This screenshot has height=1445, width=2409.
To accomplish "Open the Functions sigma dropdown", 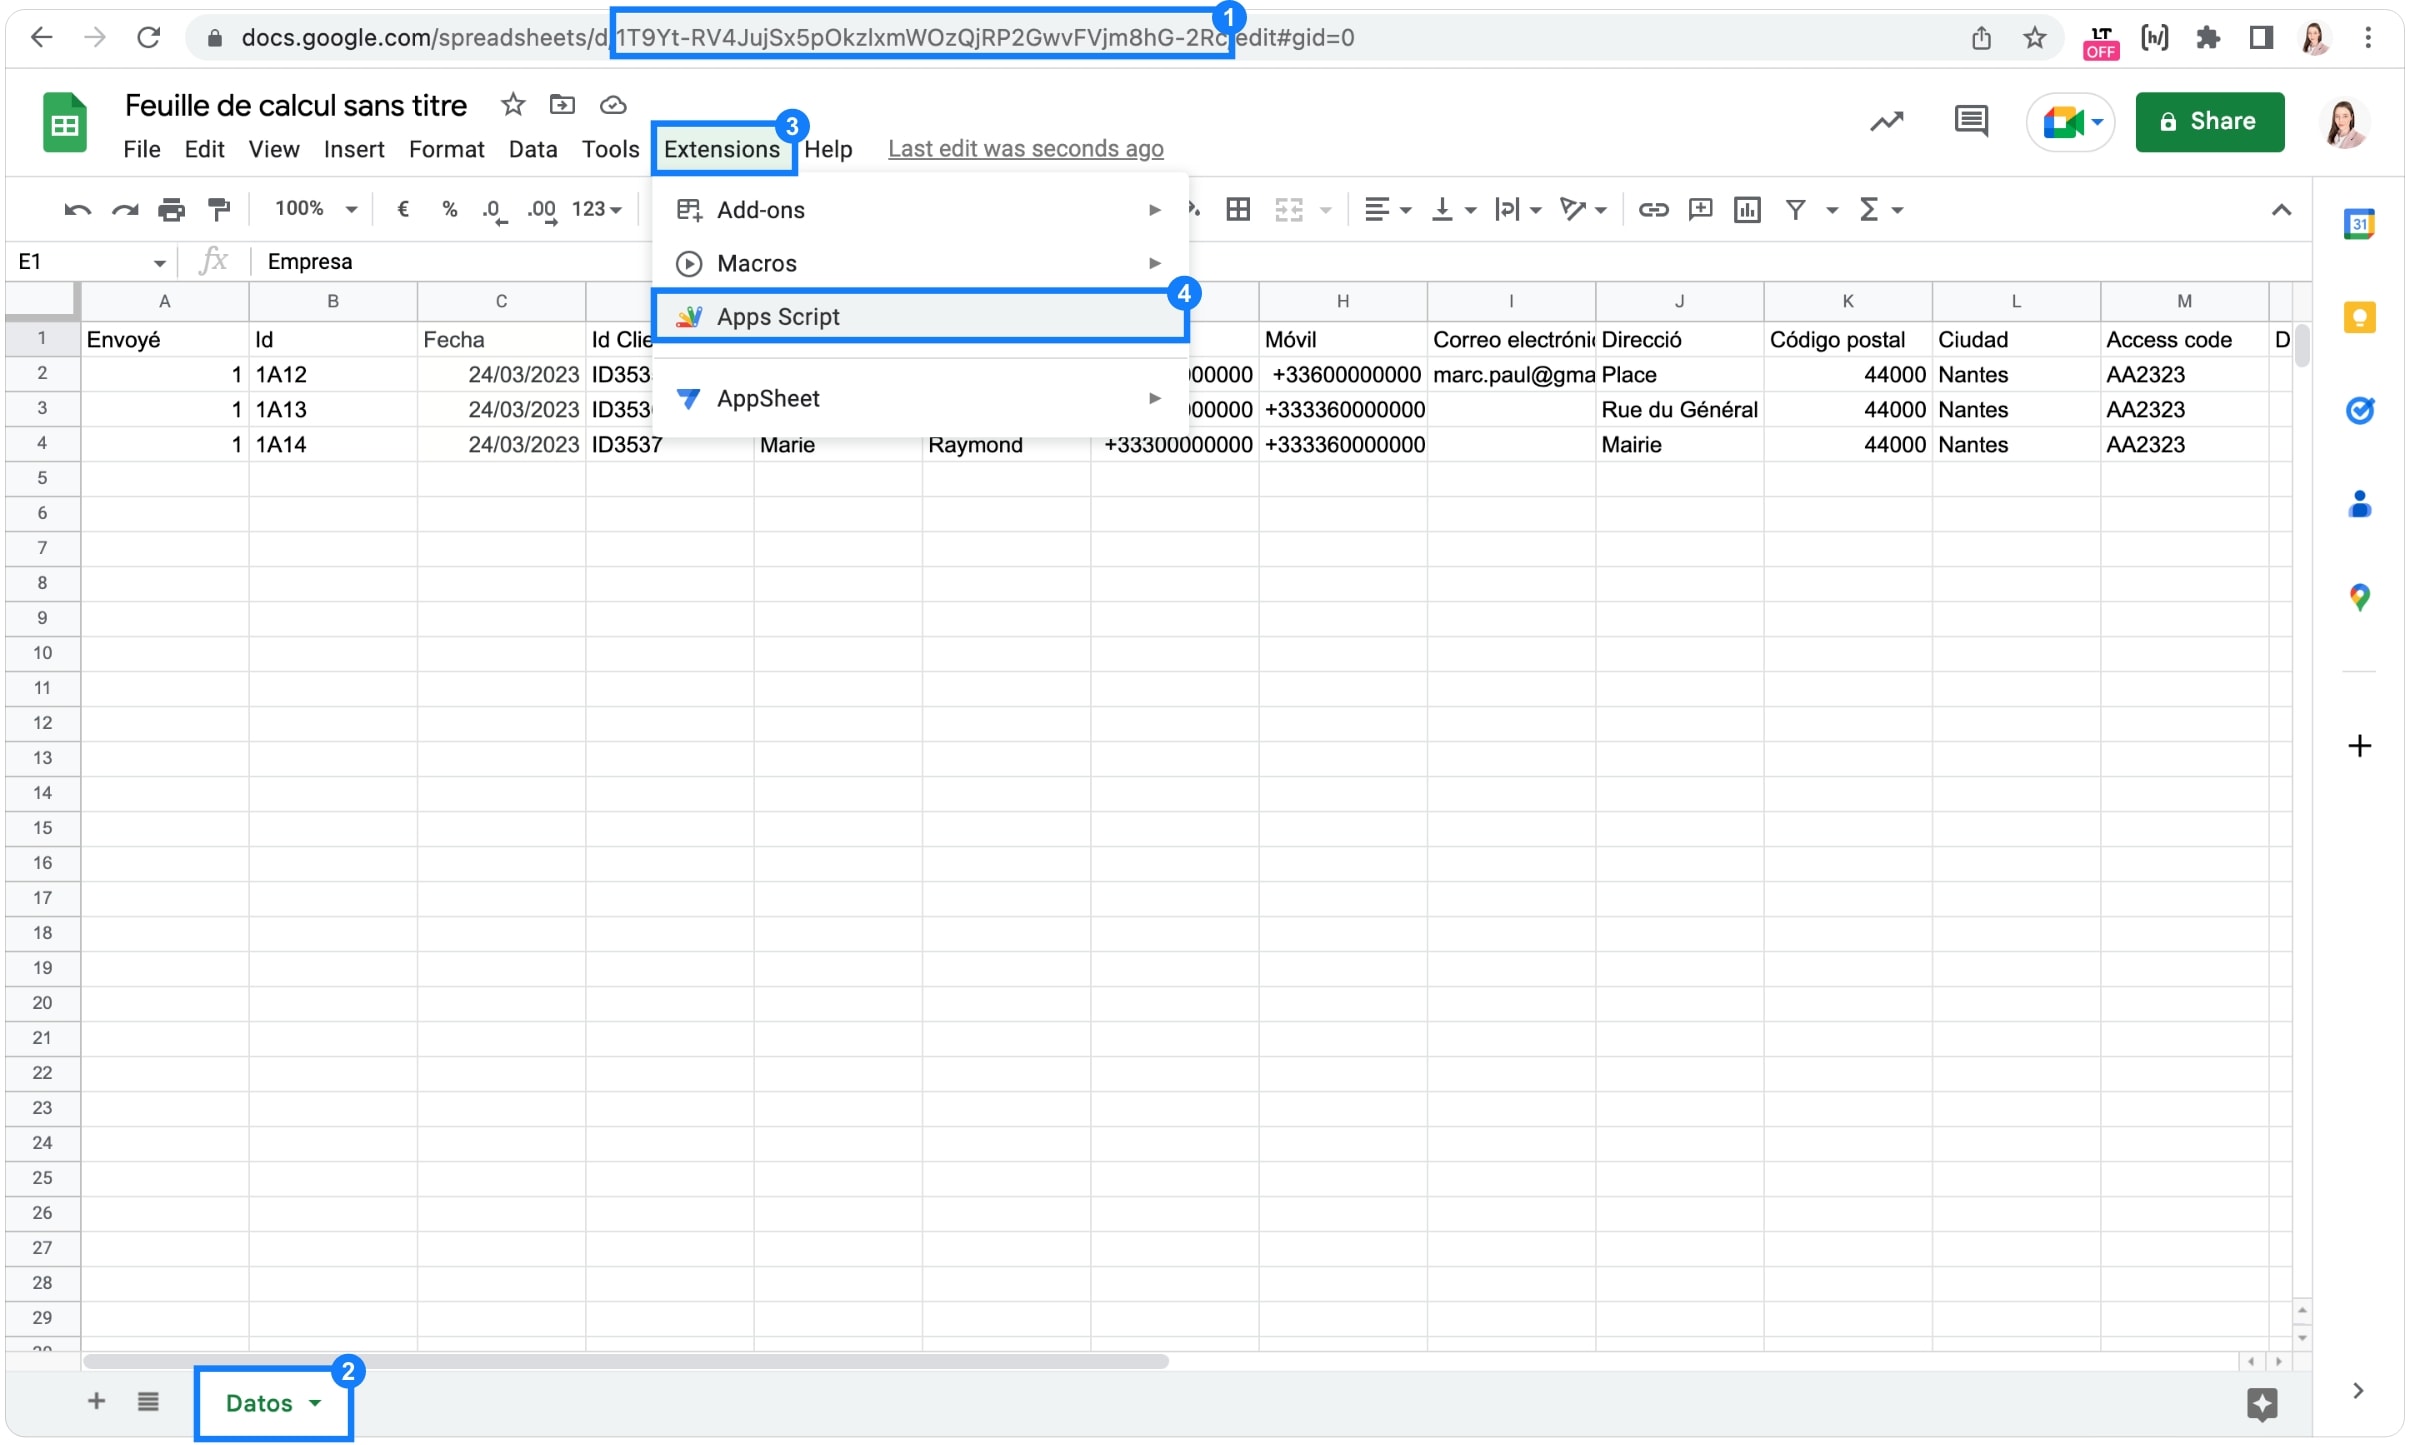I will tap(1880, 209).
